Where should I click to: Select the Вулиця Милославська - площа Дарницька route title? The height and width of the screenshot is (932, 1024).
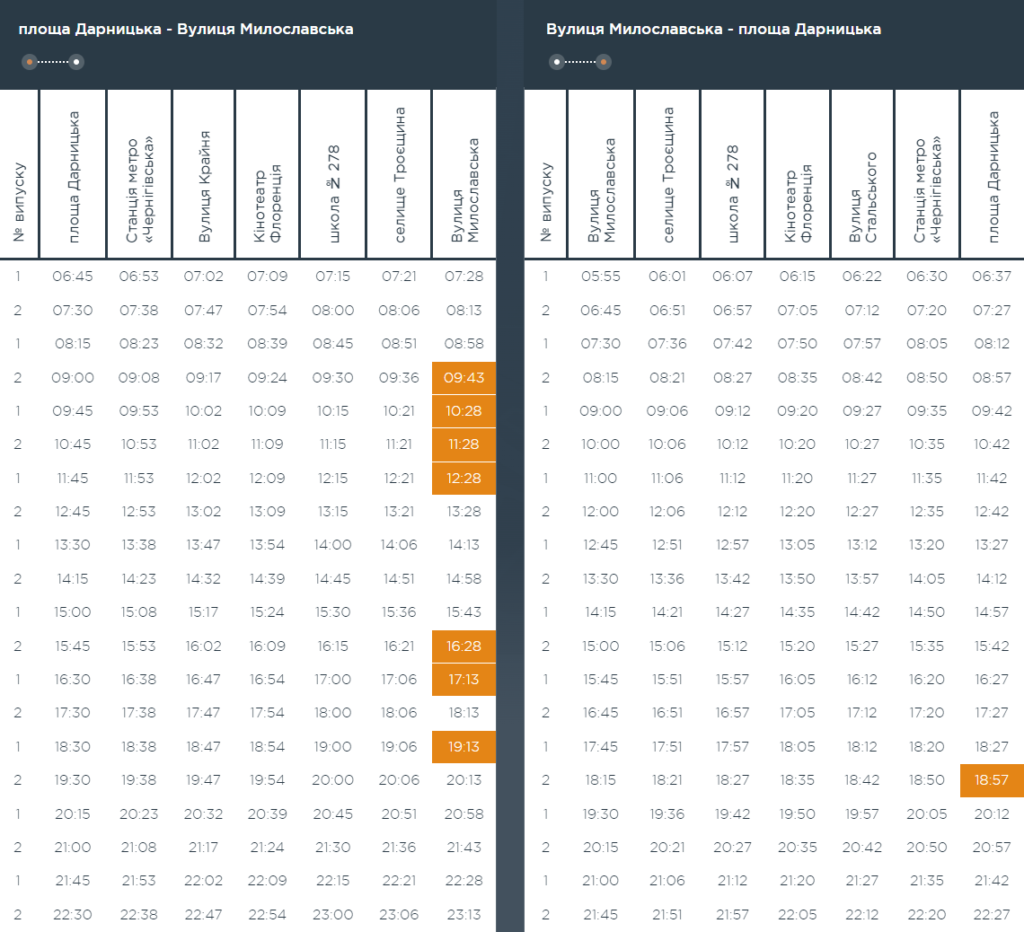pos(713,29)
